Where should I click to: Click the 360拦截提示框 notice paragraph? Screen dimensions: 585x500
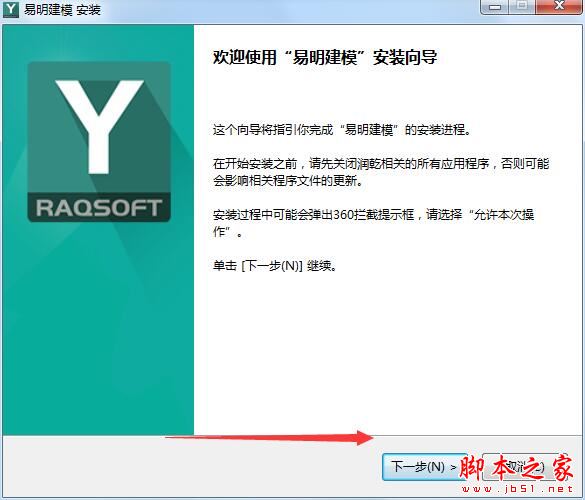pyautogui.click(x=373, y=223)
